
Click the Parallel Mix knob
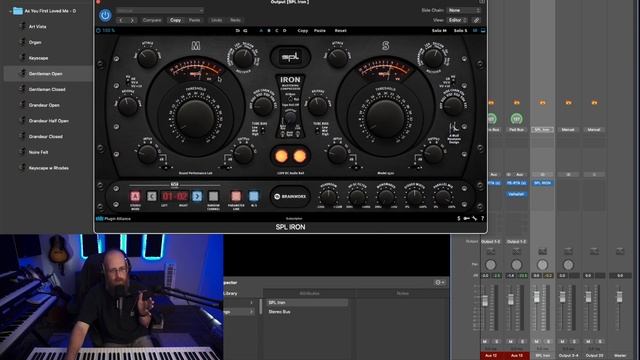click(x=443, y=197)
